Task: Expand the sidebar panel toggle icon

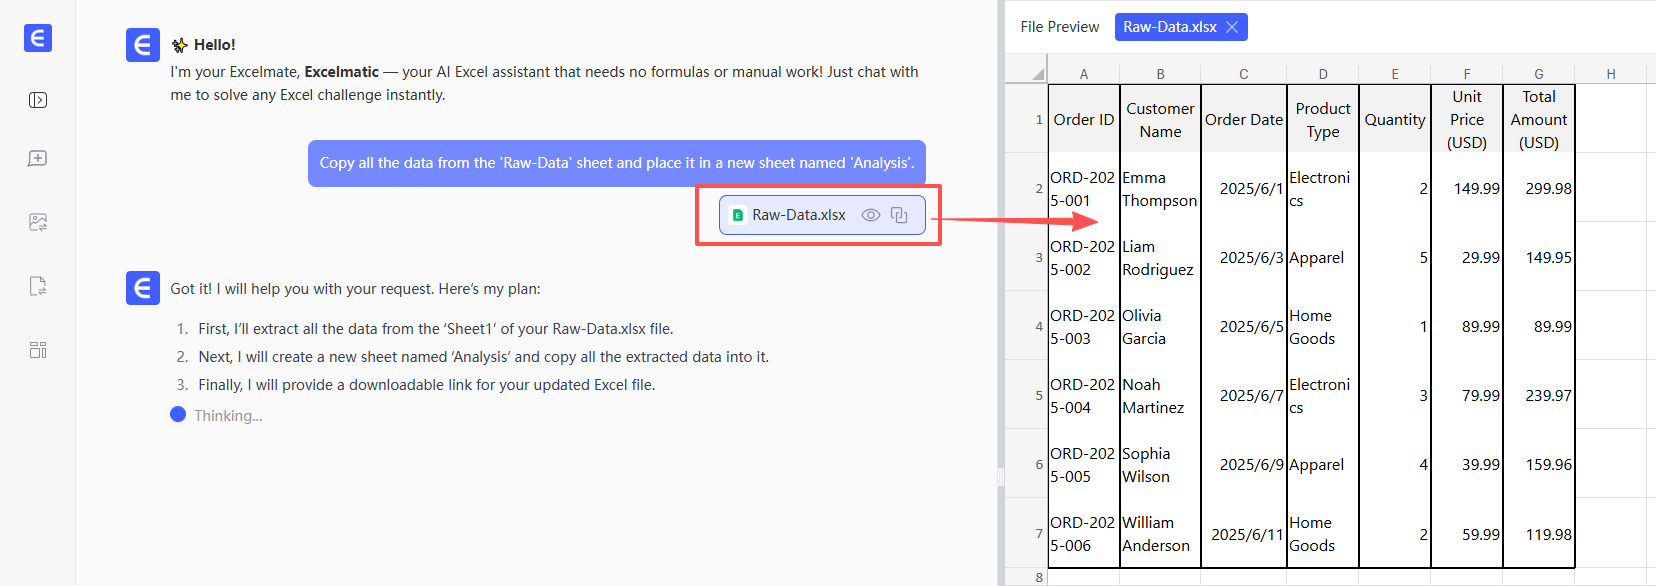Action: (38, 100)
